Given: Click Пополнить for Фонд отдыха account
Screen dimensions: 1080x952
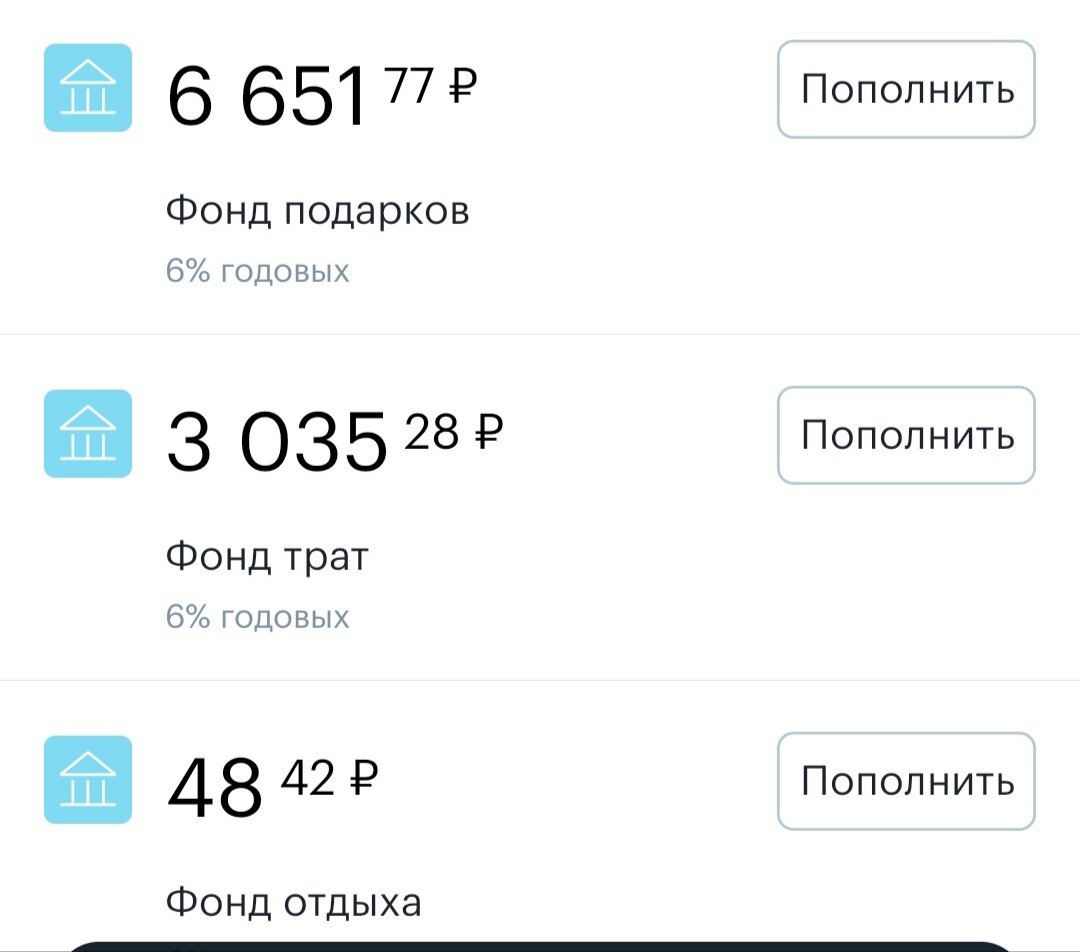Looking at the screenshot, I should 906,781.
